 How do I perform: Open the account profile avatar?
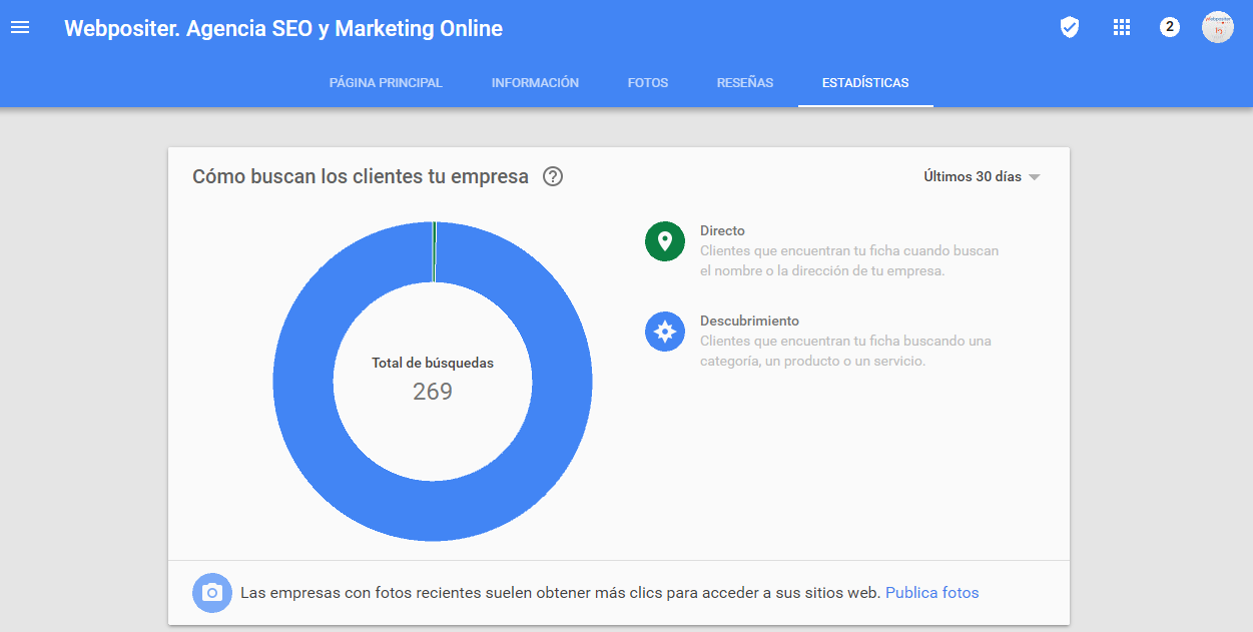click(1217, 28)
